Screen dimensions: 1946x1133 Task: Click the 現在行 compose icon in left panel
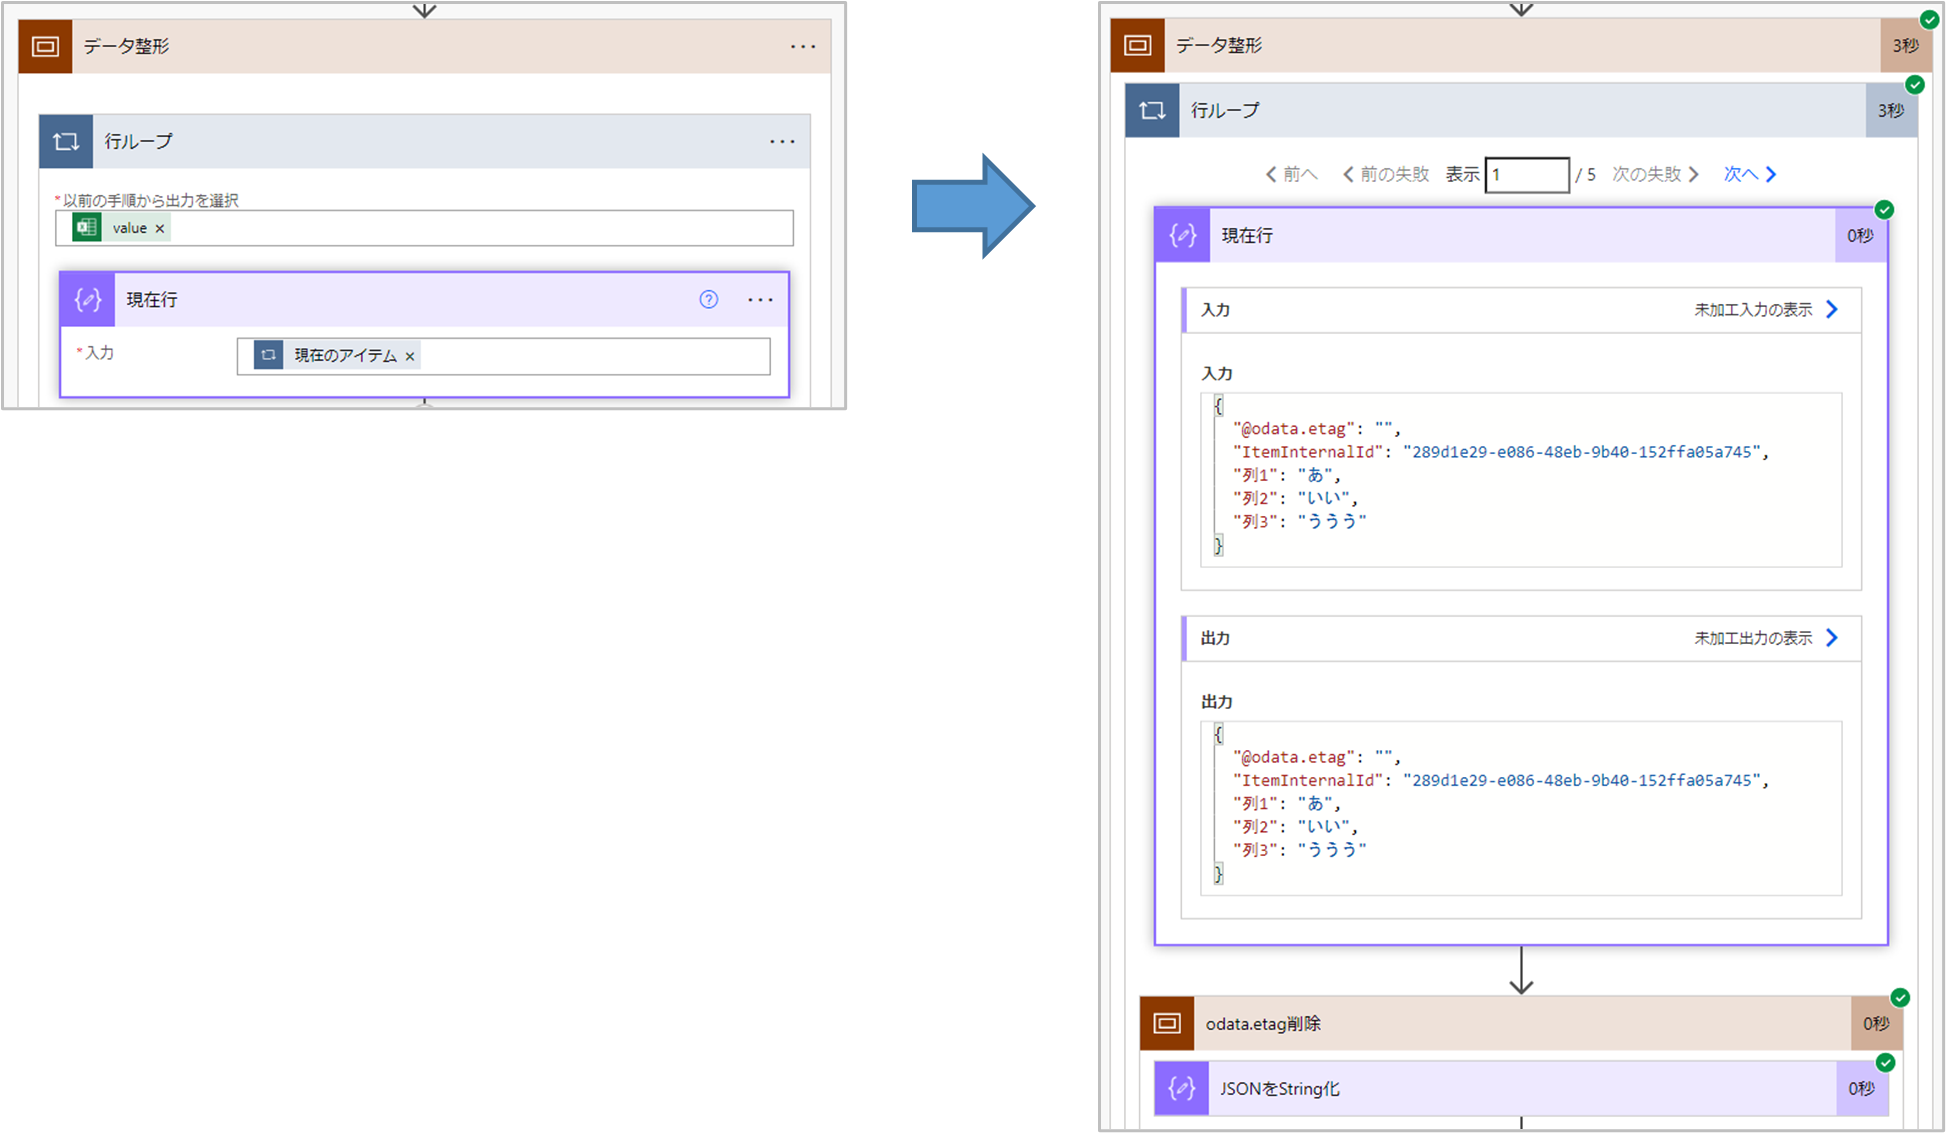pos(88,300)
